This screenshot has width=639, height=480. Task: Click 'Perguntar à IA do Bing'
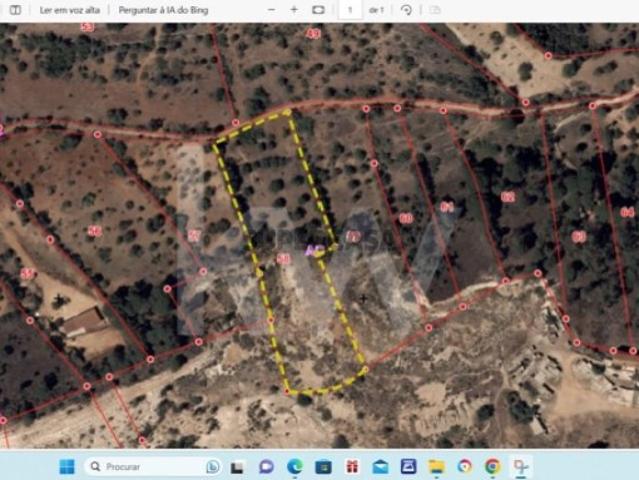click(156, 9)
